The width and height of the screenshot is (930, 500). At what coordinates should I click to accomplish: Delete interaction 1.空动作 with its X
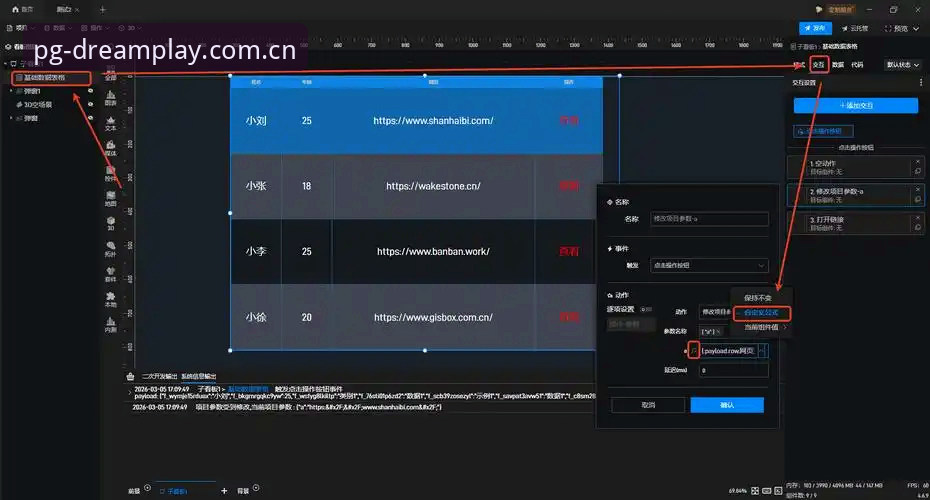[918, 161]
